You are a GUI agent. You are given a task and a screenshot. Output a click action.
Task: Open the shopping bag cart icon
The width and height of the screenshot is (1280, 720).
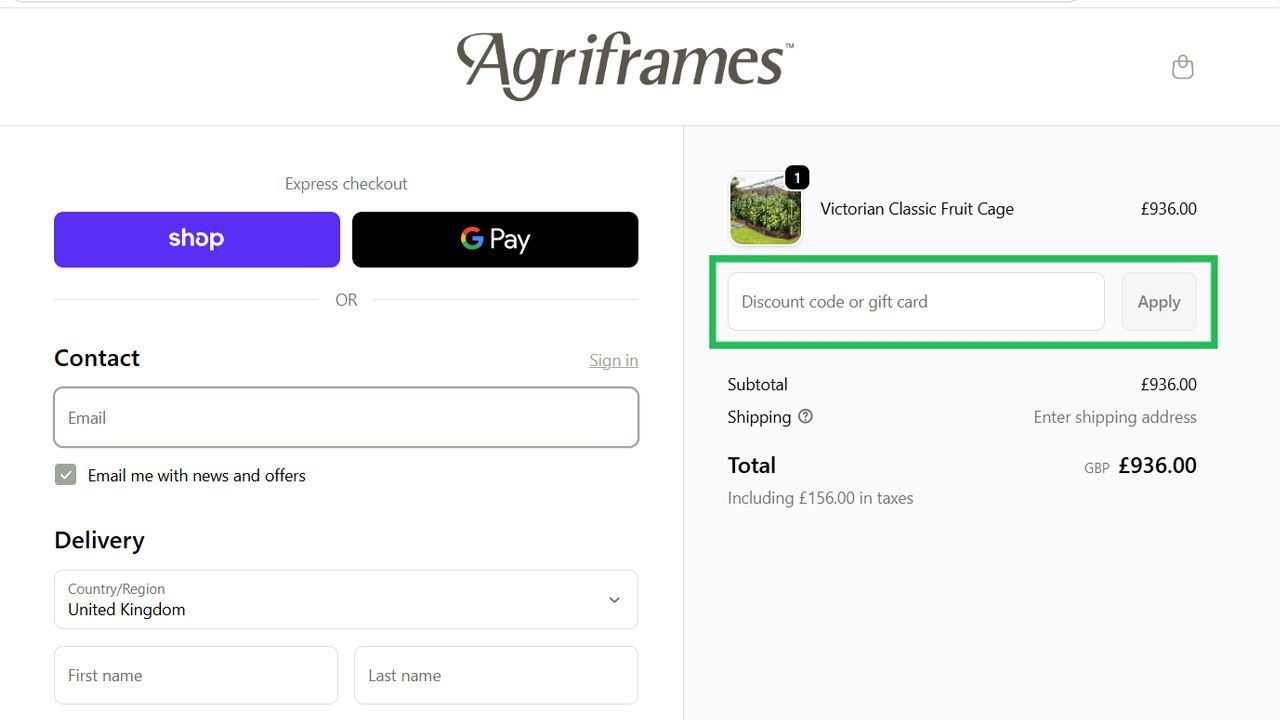click(1183, 67)
